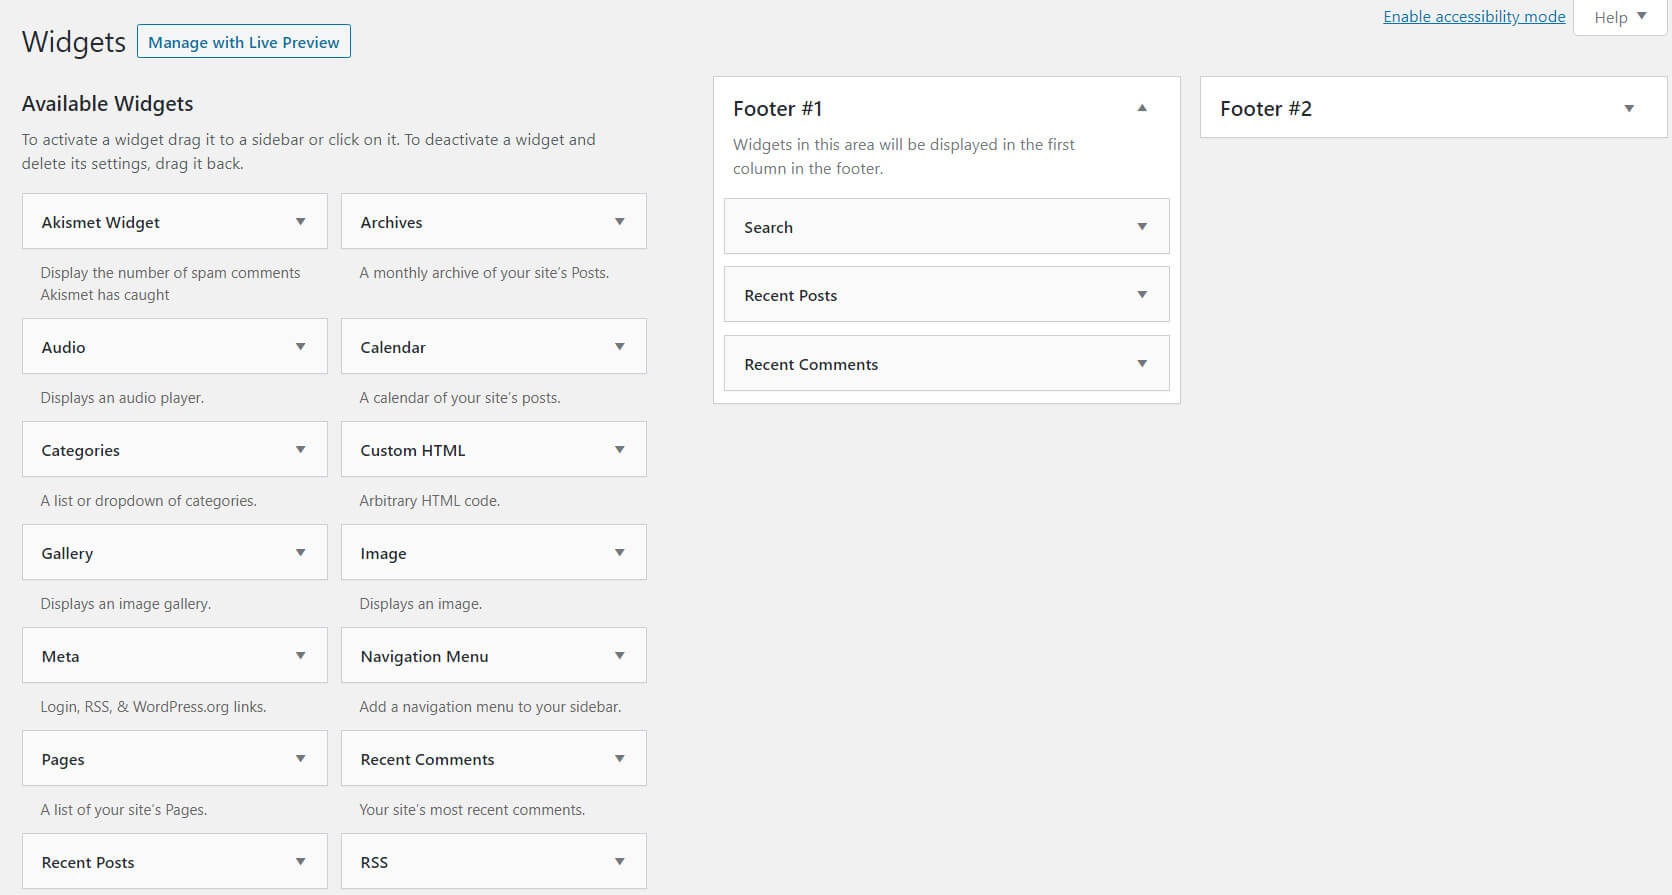Viewport: 1672px width, 895px height.
Task: Expand the Akismet Widget arrow
Action: point(300,222)
